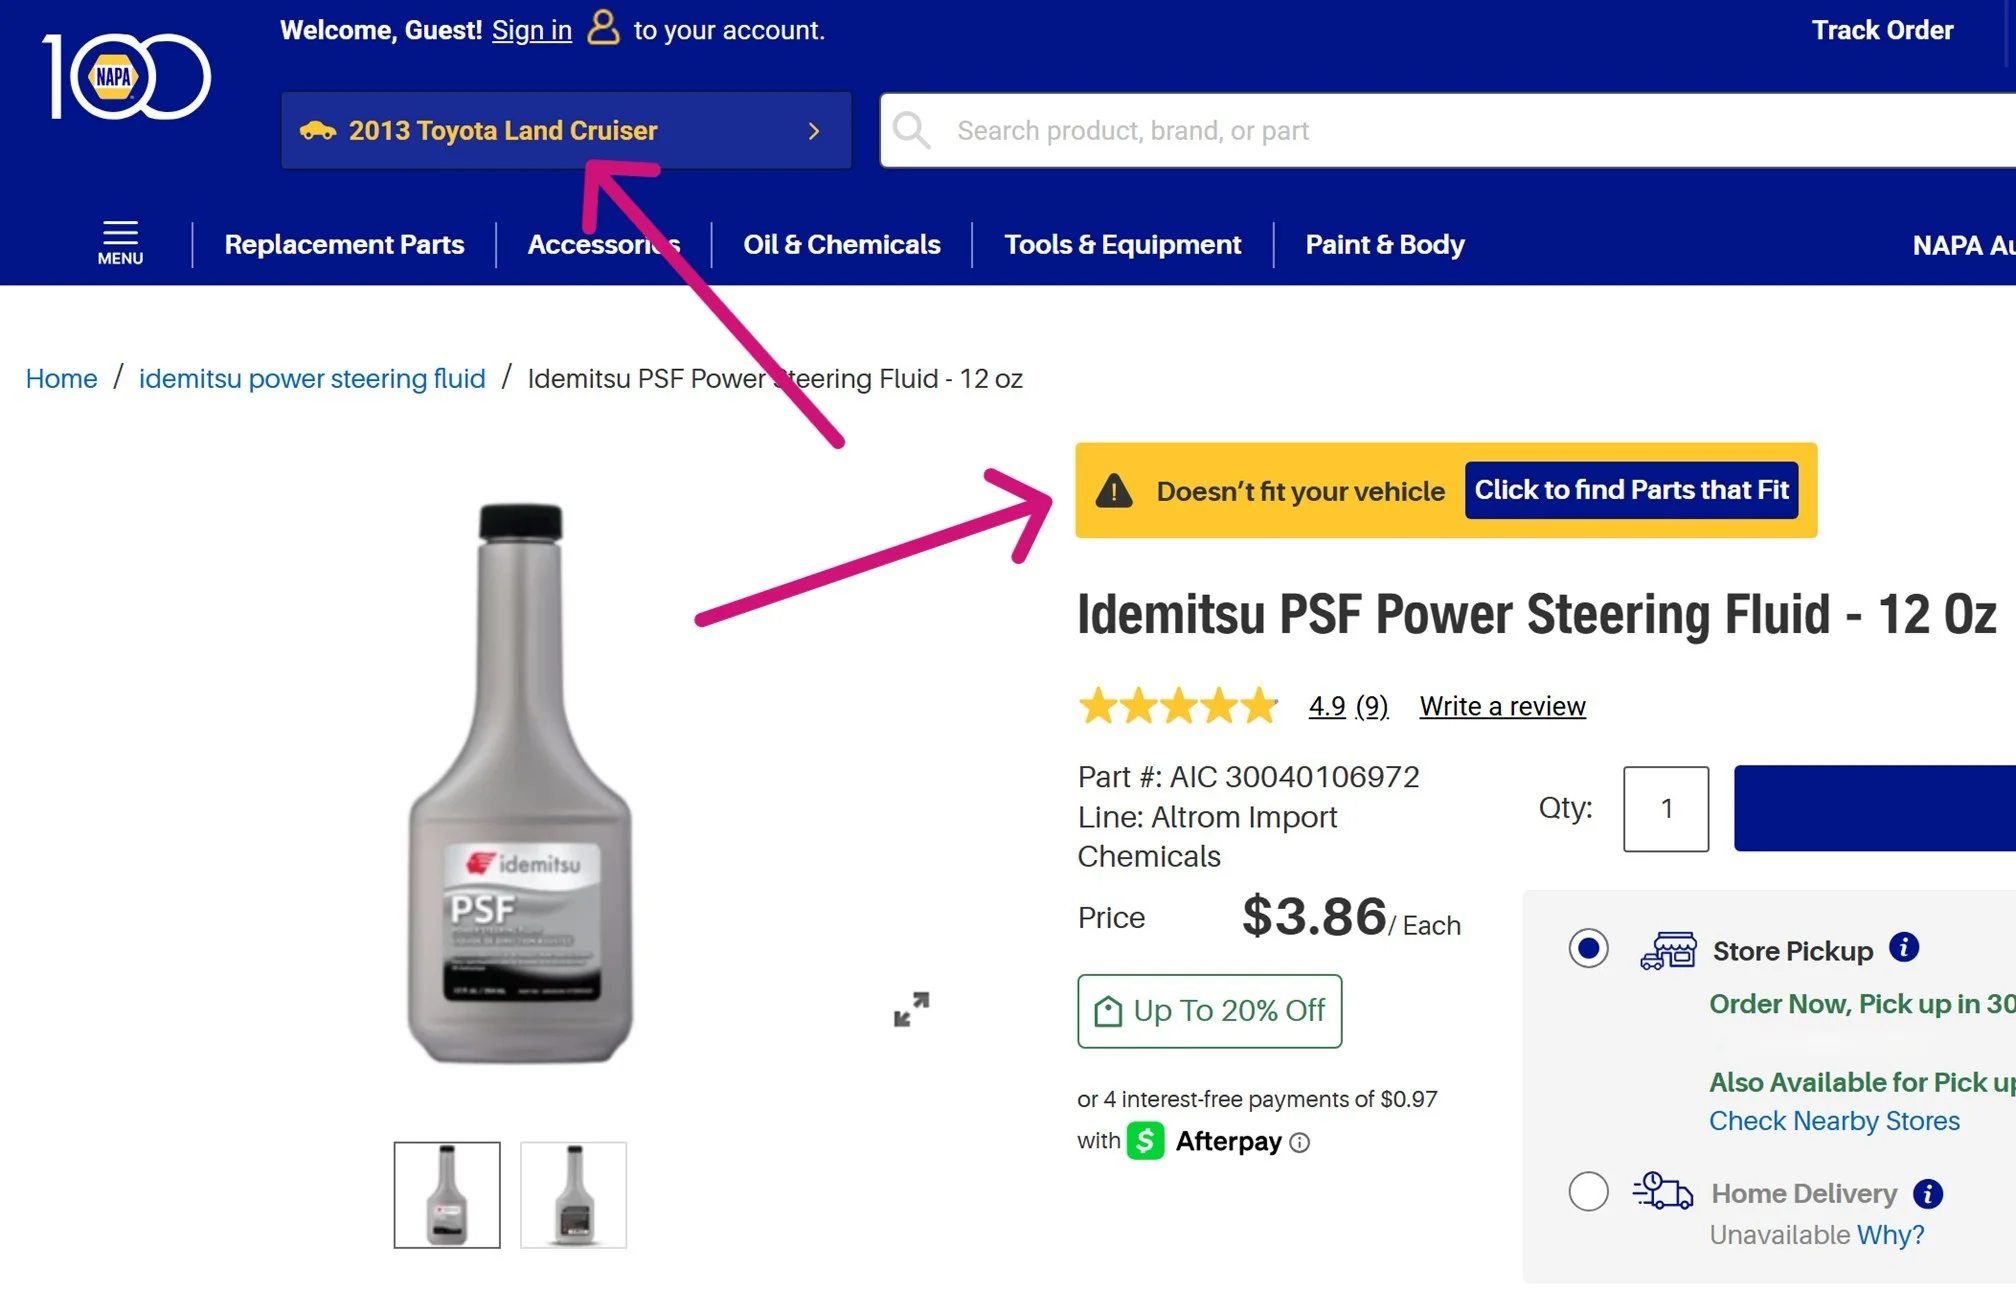Open the hamburger MENU icon
Image resolution: width=2016 pixels, height=1291 pixels.
tap(120, 242)
